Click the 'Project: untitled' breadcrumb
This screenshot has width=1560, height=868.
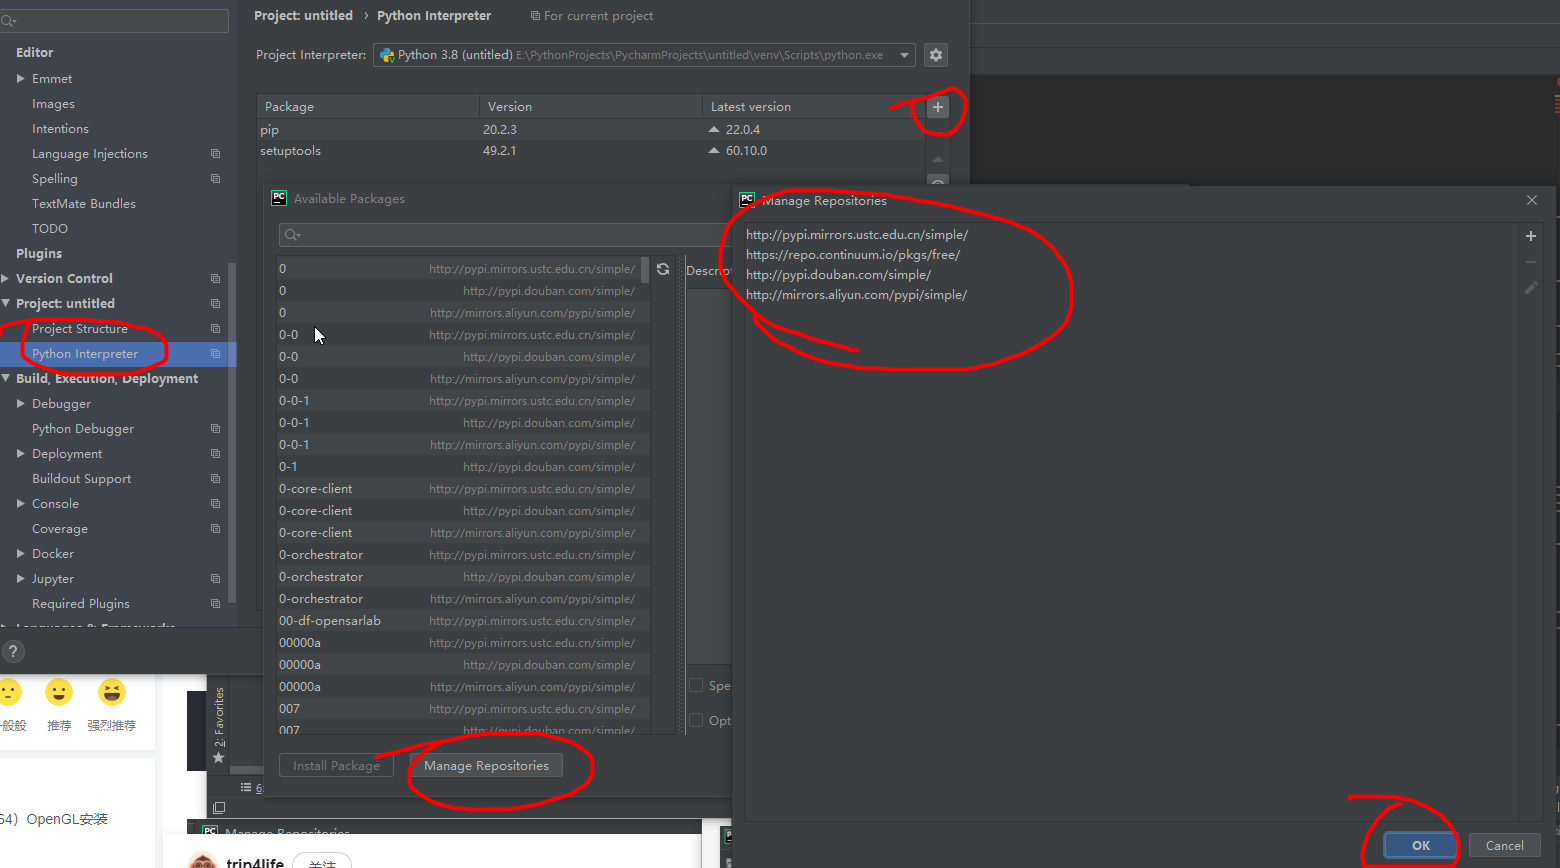pos(303,16)
